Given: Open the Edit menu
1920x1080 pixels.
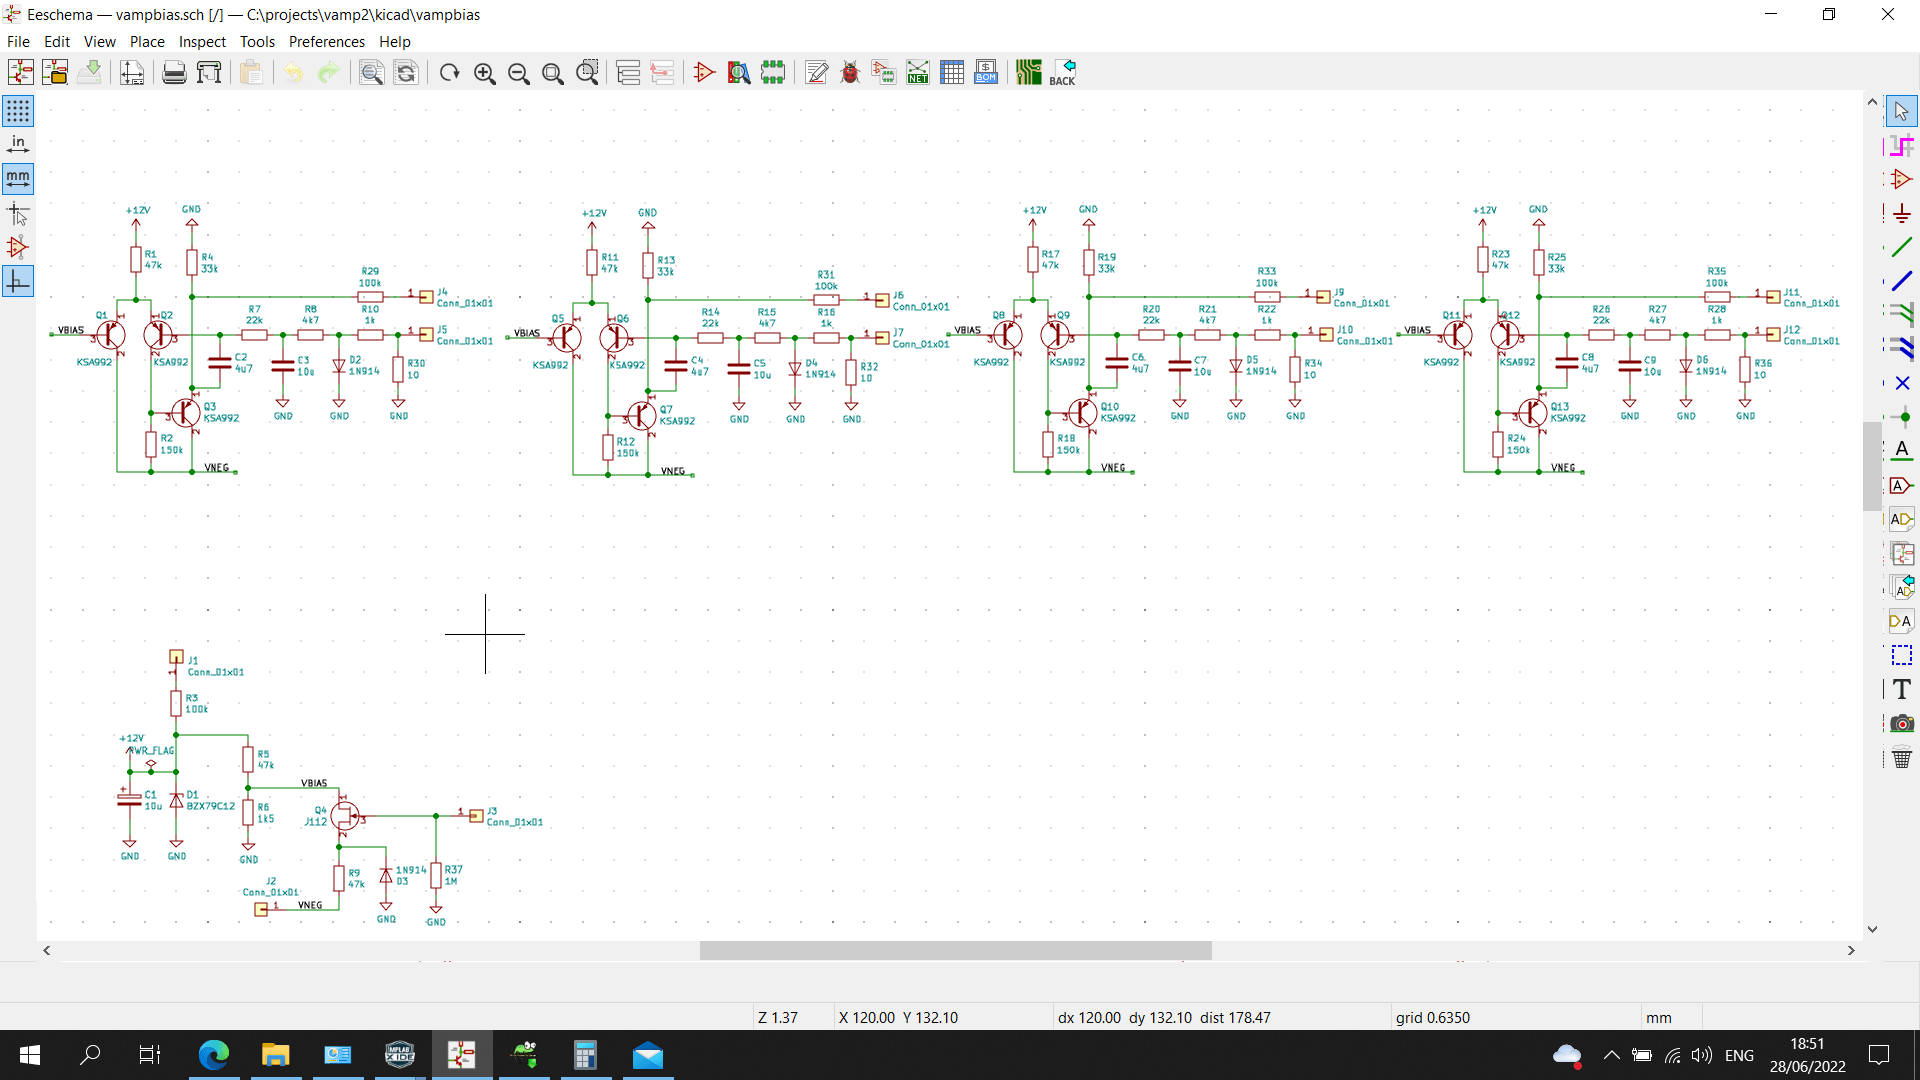Looking at the screenshot, I should click(x=57, y=42).
